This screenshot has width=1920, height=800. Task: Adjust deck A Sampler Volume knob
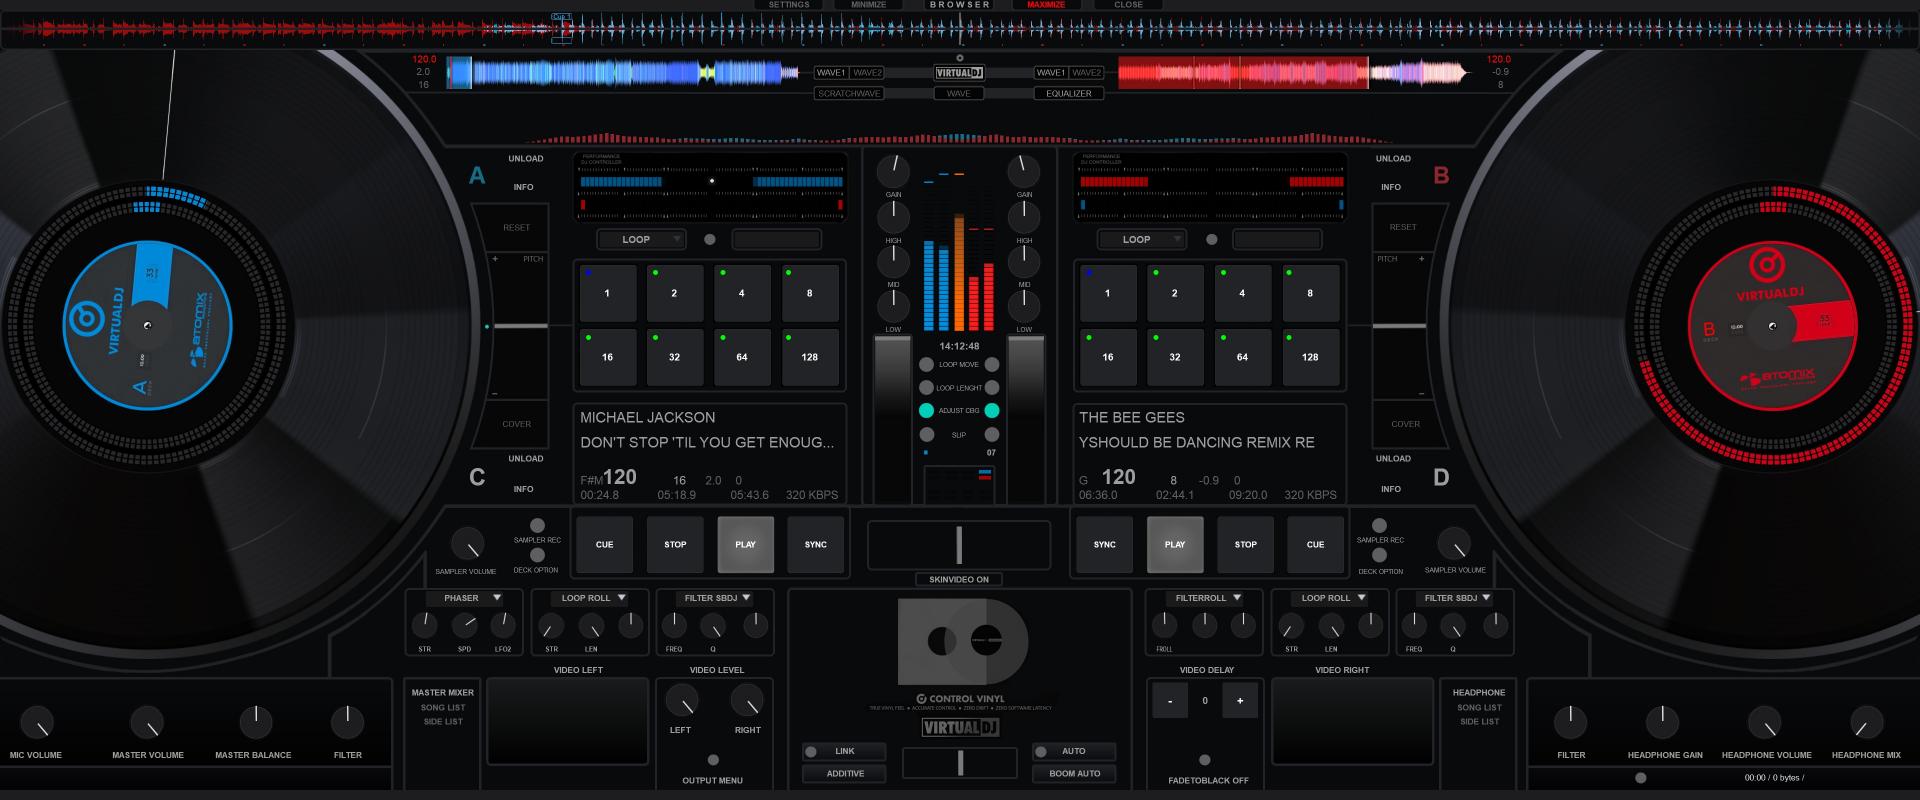click(467, 544)
